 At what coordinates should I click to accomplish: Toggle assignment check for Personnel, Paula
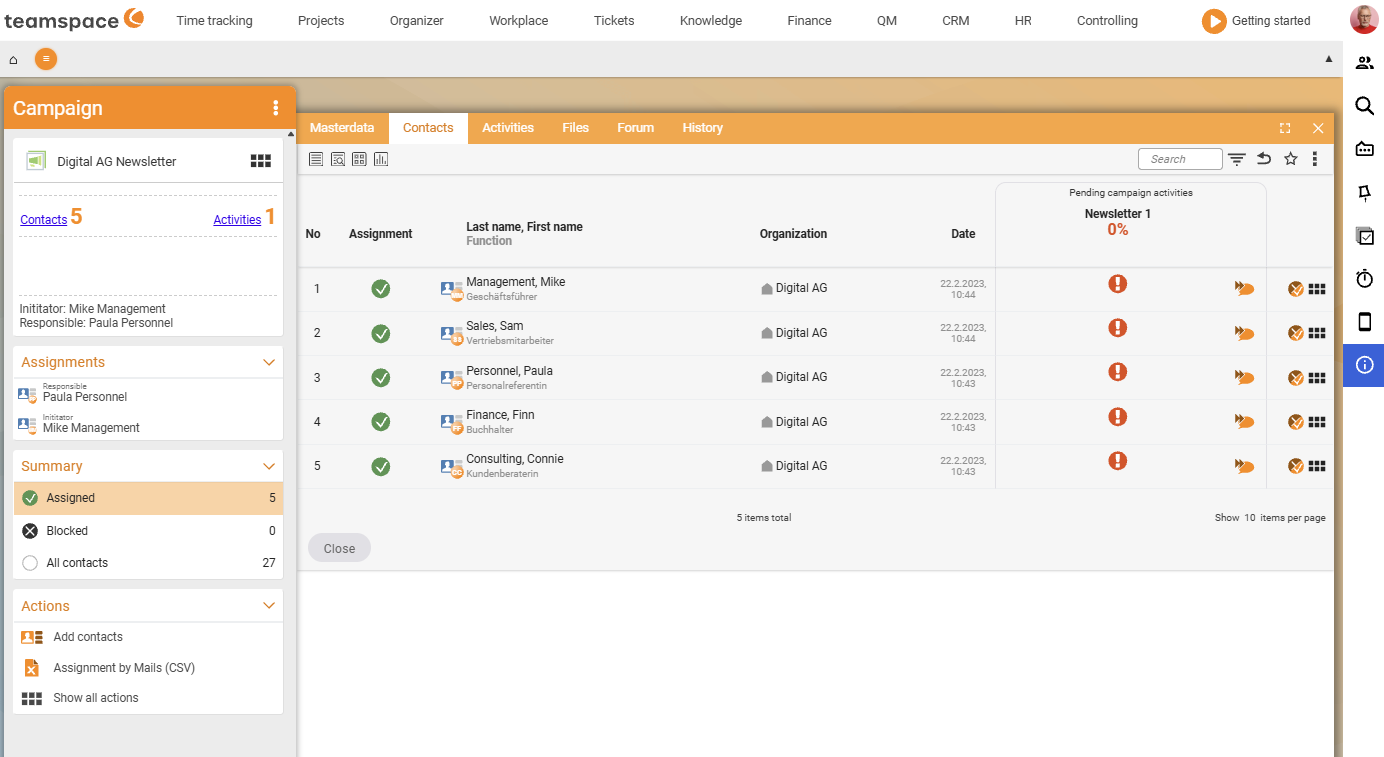(381, 378)
